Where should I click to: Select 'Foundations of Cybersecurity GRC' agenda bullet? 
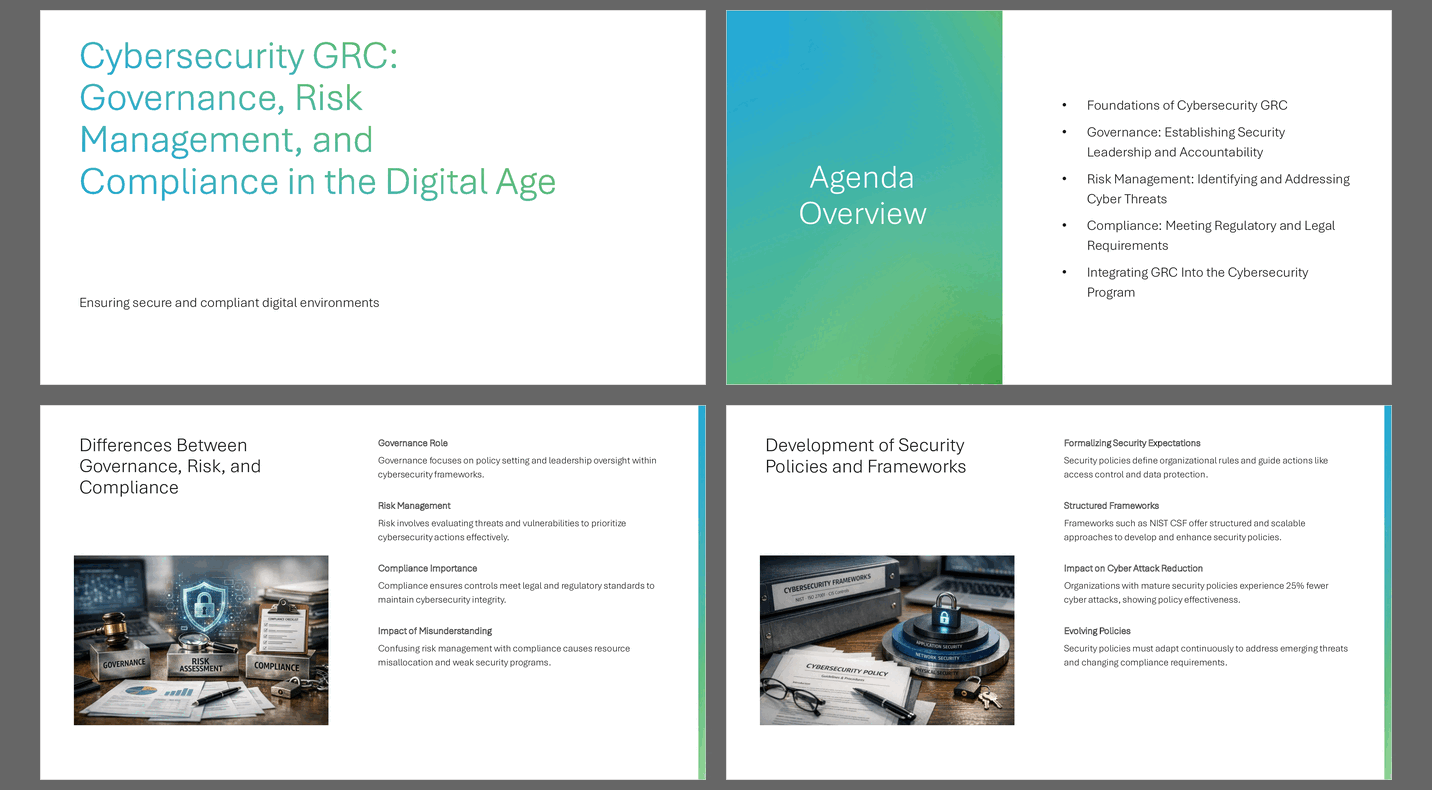point(1186,106)
